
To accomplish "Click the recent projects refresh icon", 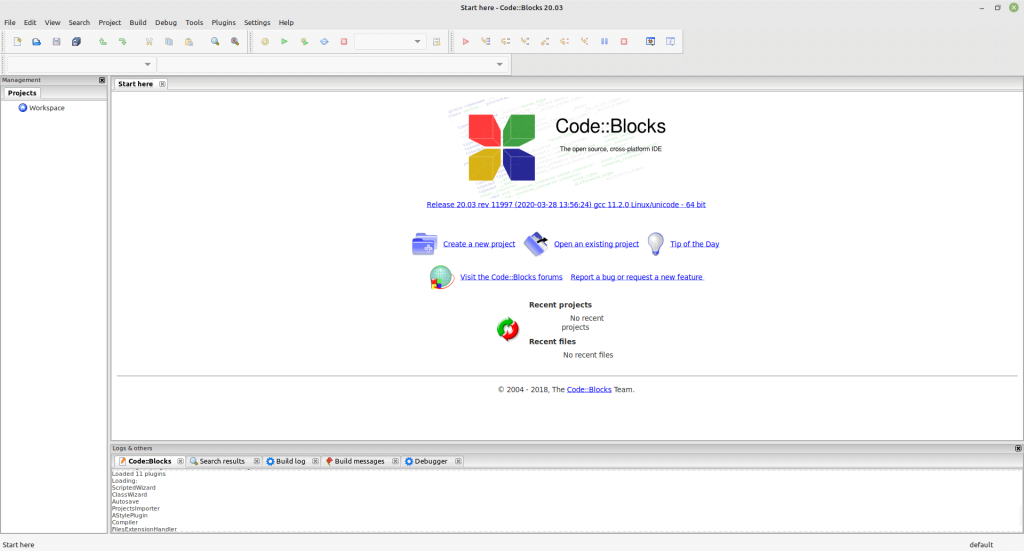I will coord(507,329).
